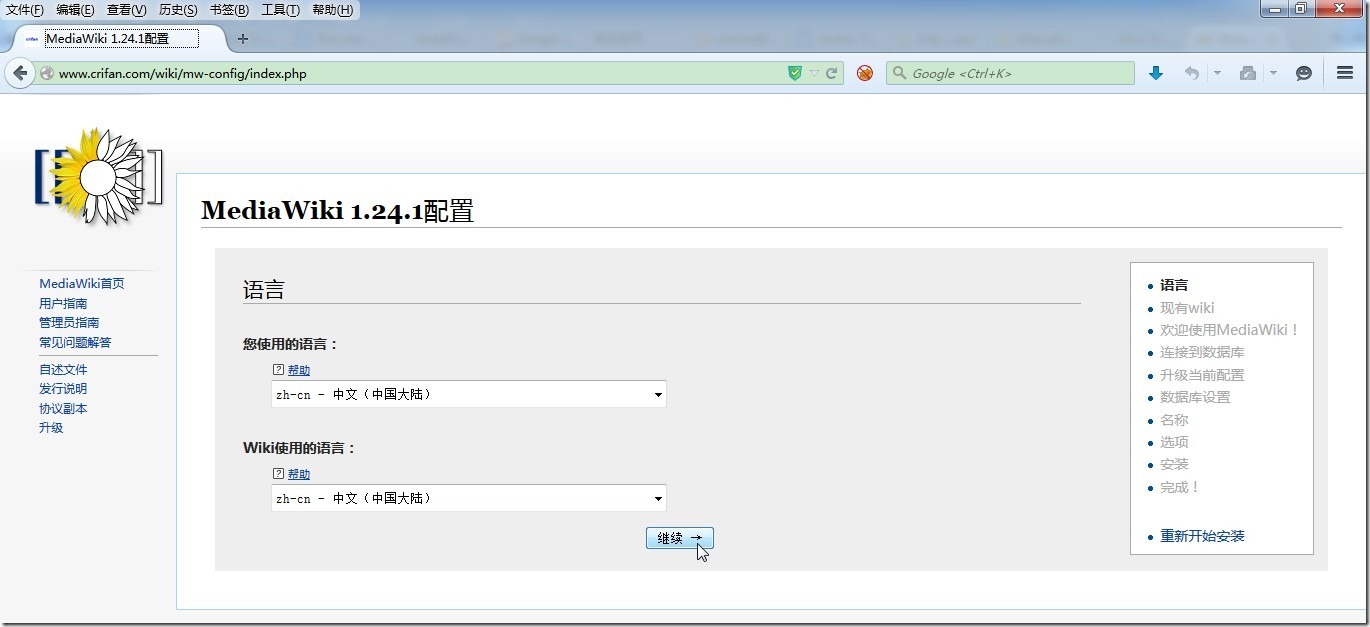Click 帮助 link under 您使用的语言
Screen dimensions: 1370x627
(x=299, y=370)
